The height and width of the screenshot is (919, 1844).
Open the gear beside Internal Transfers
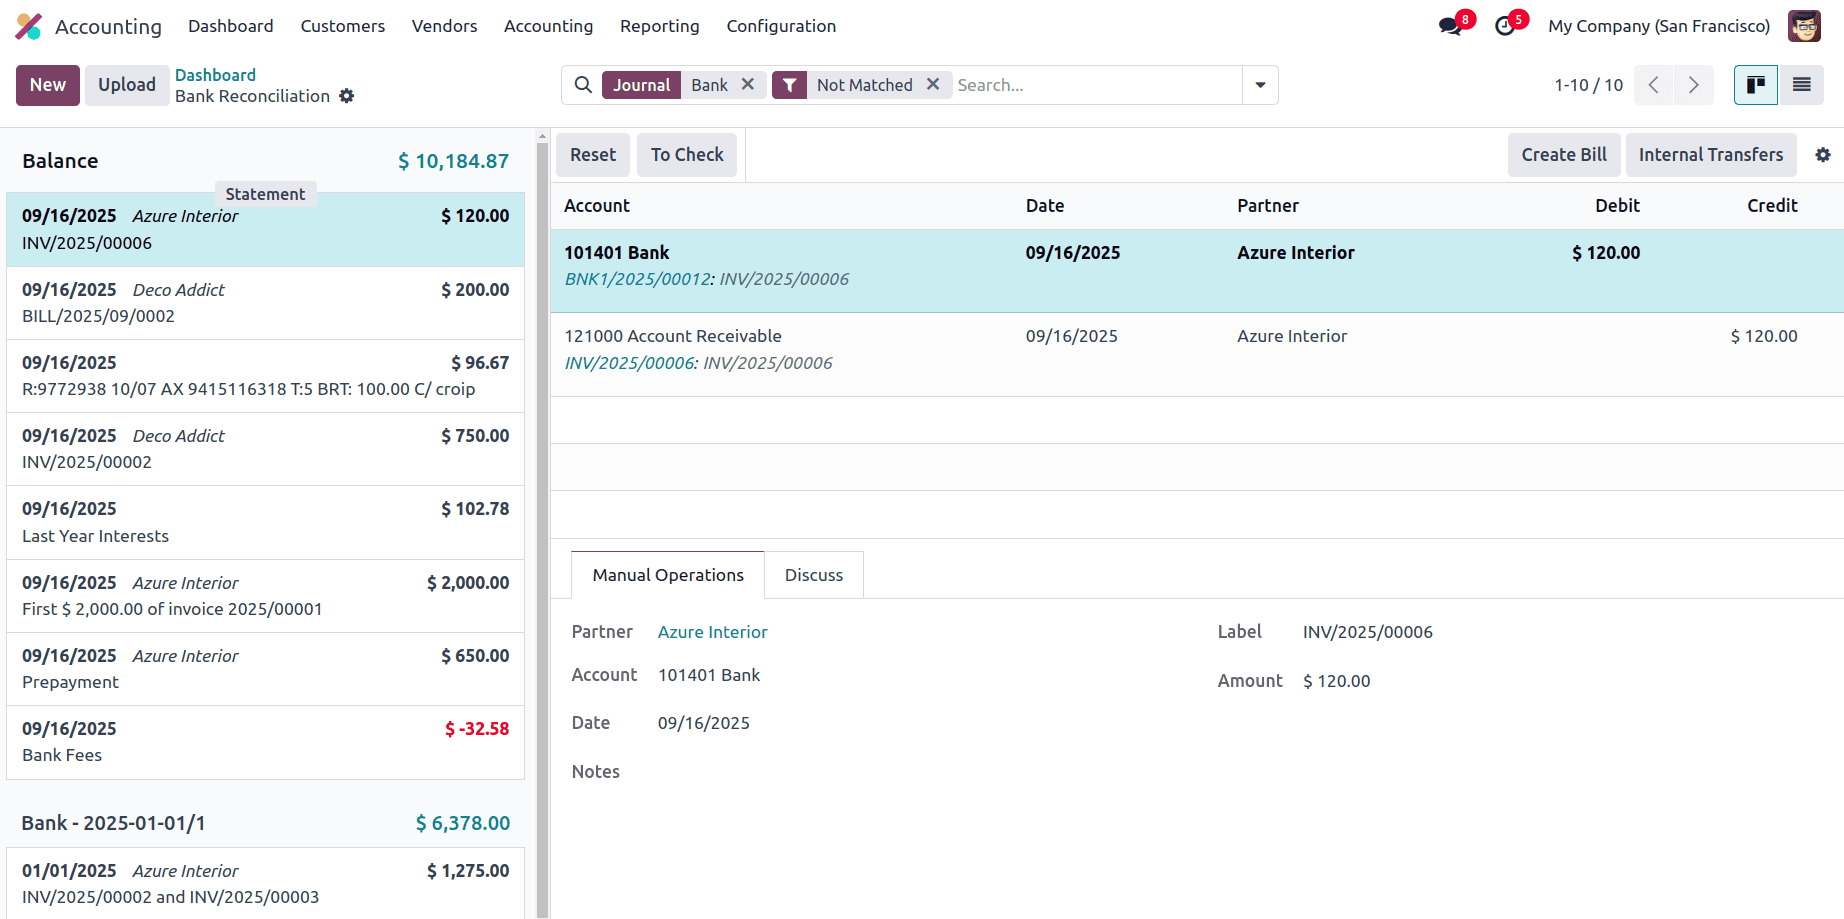(1823, 155)
